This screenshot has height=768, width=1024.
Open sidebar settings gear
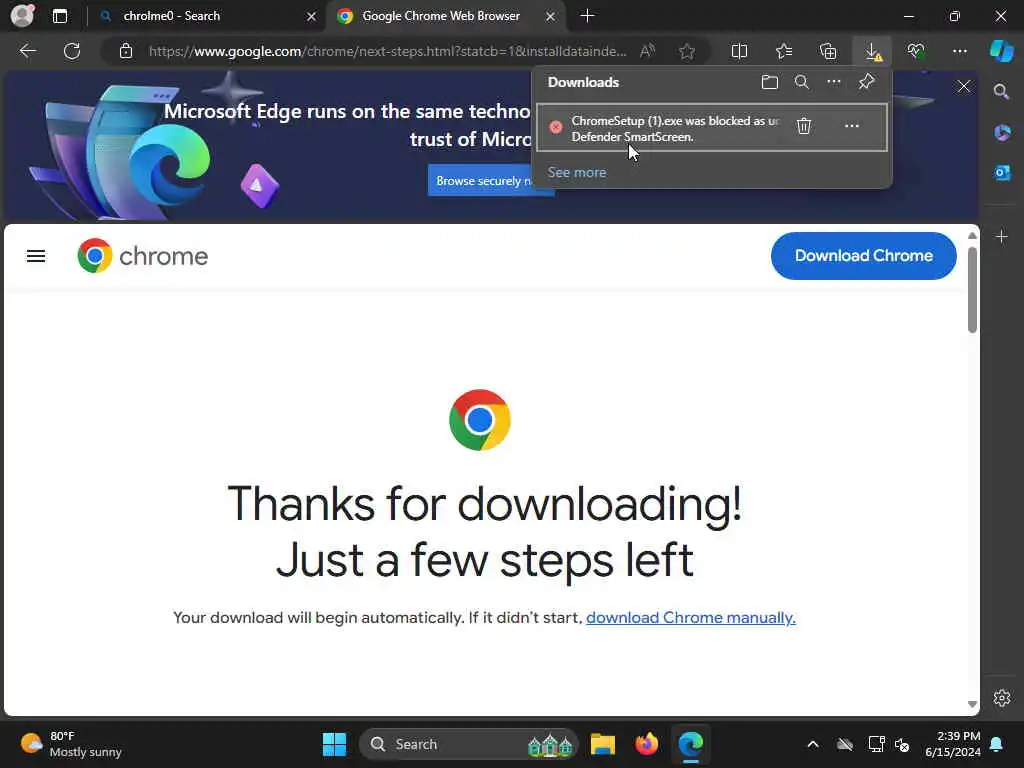pos(1002,698)
